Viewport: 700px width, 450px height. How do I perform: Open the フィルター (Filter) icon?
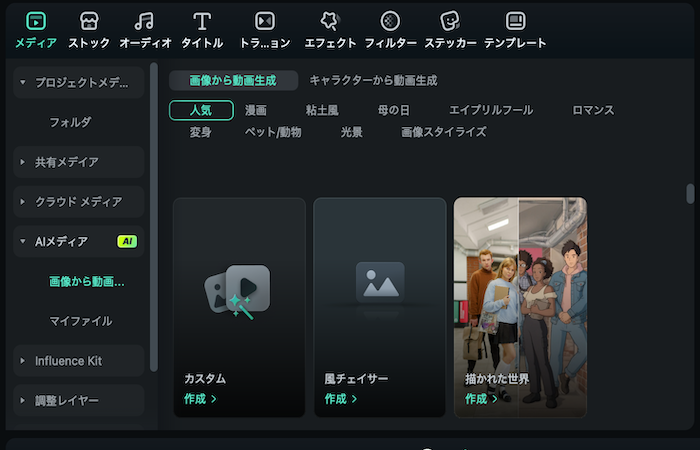390,21
